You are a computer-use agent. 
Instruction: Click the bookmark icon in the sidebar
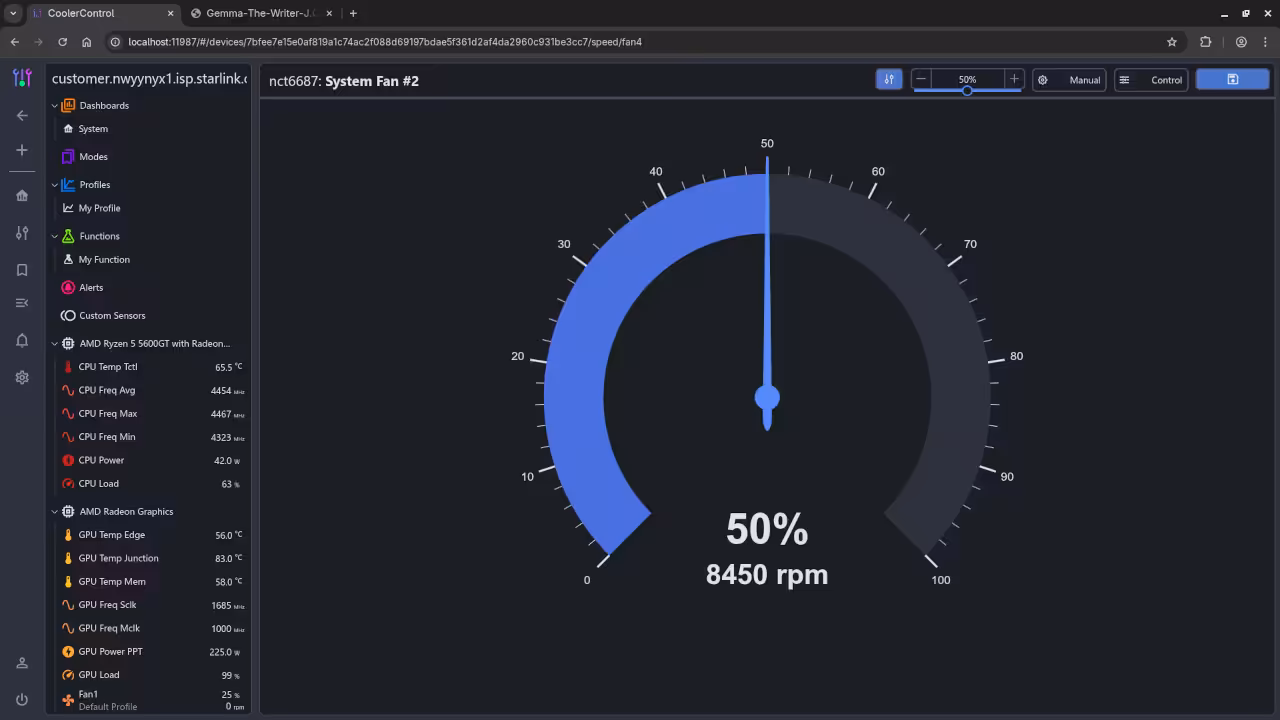pyautogui.click(x=22, y=269)
